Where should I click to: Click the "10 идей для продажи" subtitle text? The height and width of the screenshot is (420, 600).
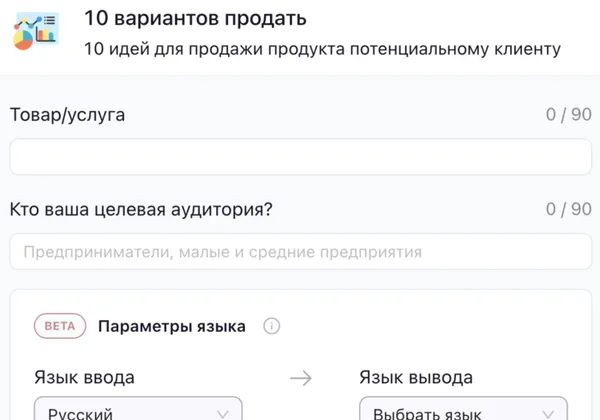(322, 48)
